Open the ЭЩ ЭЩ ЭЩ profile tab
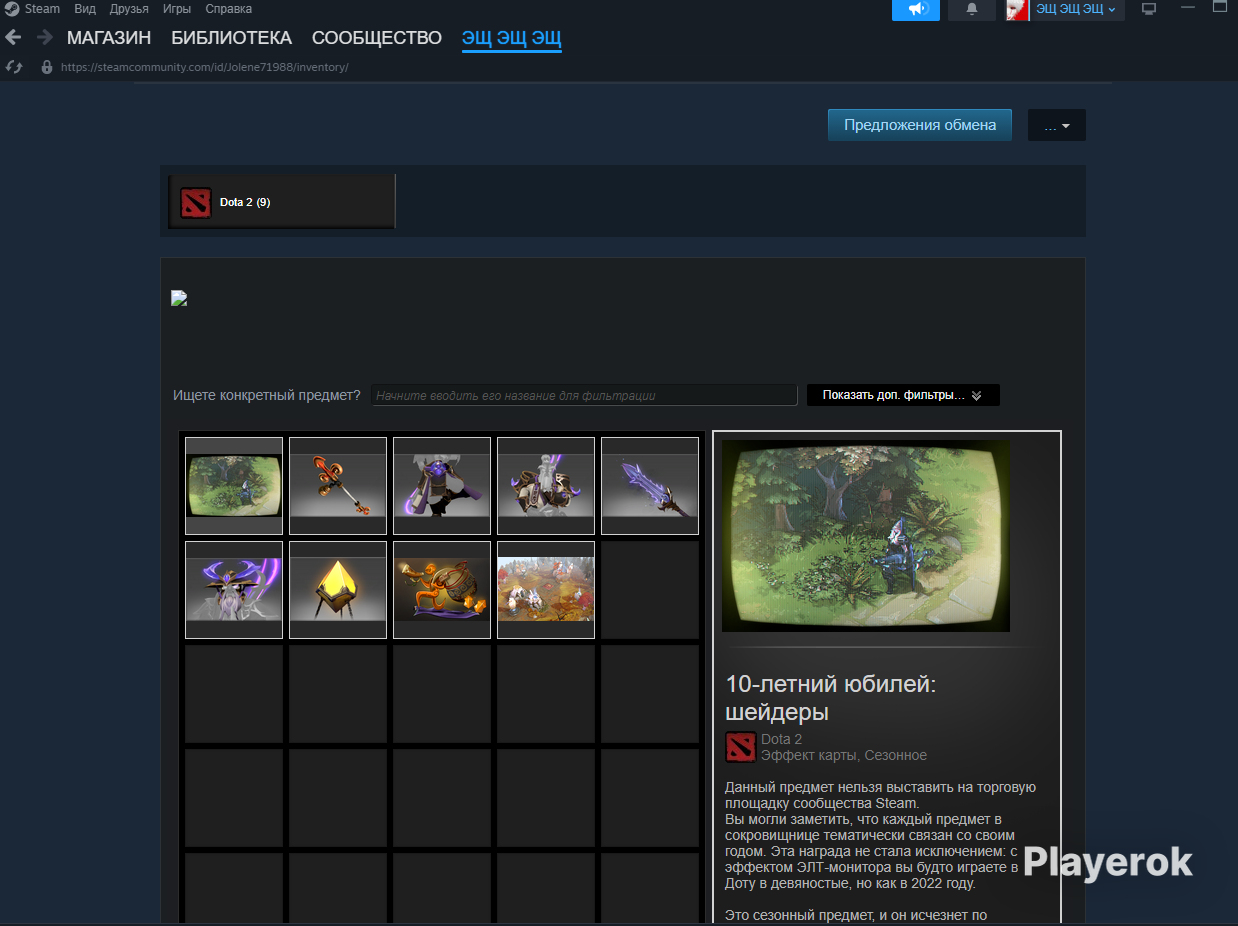 (511, 38)
